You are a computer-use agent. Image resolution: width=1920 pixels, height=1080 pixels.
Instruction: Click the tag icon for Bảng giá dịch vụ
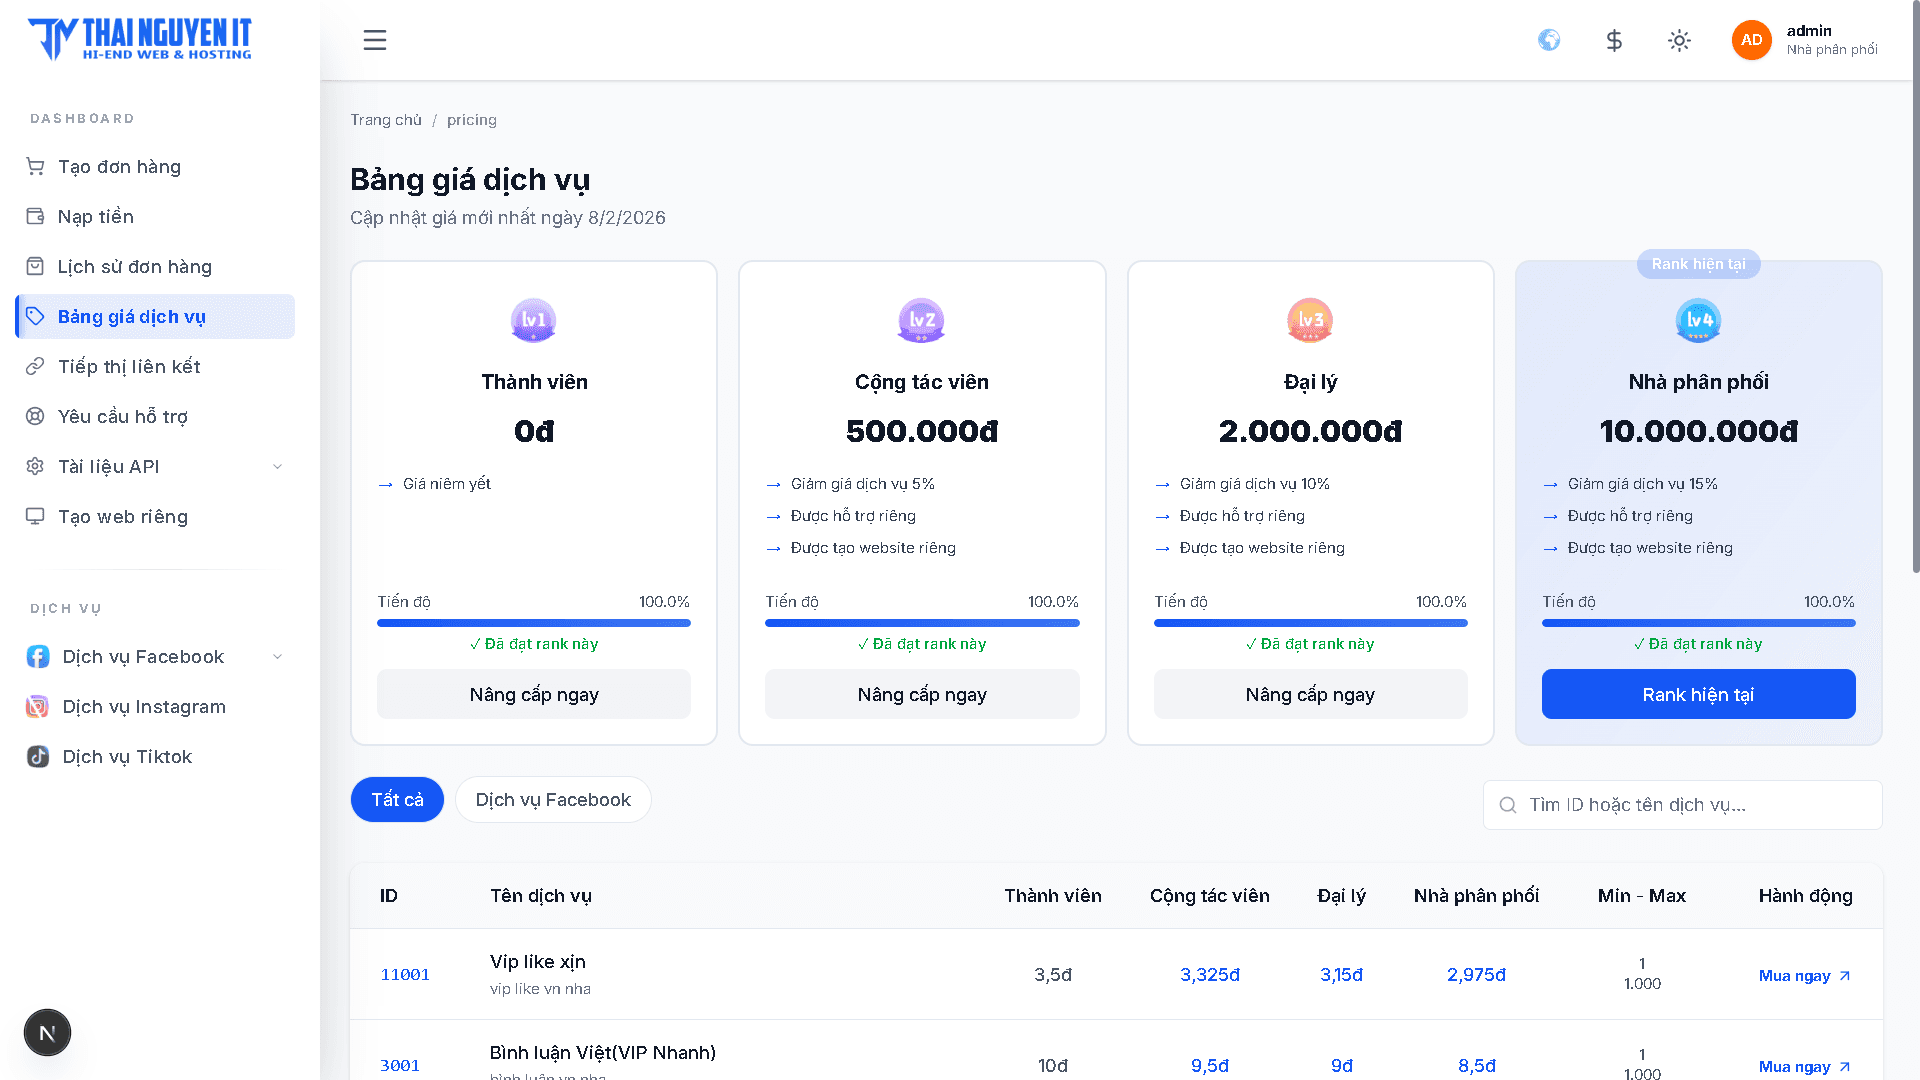tap(35, 316)
